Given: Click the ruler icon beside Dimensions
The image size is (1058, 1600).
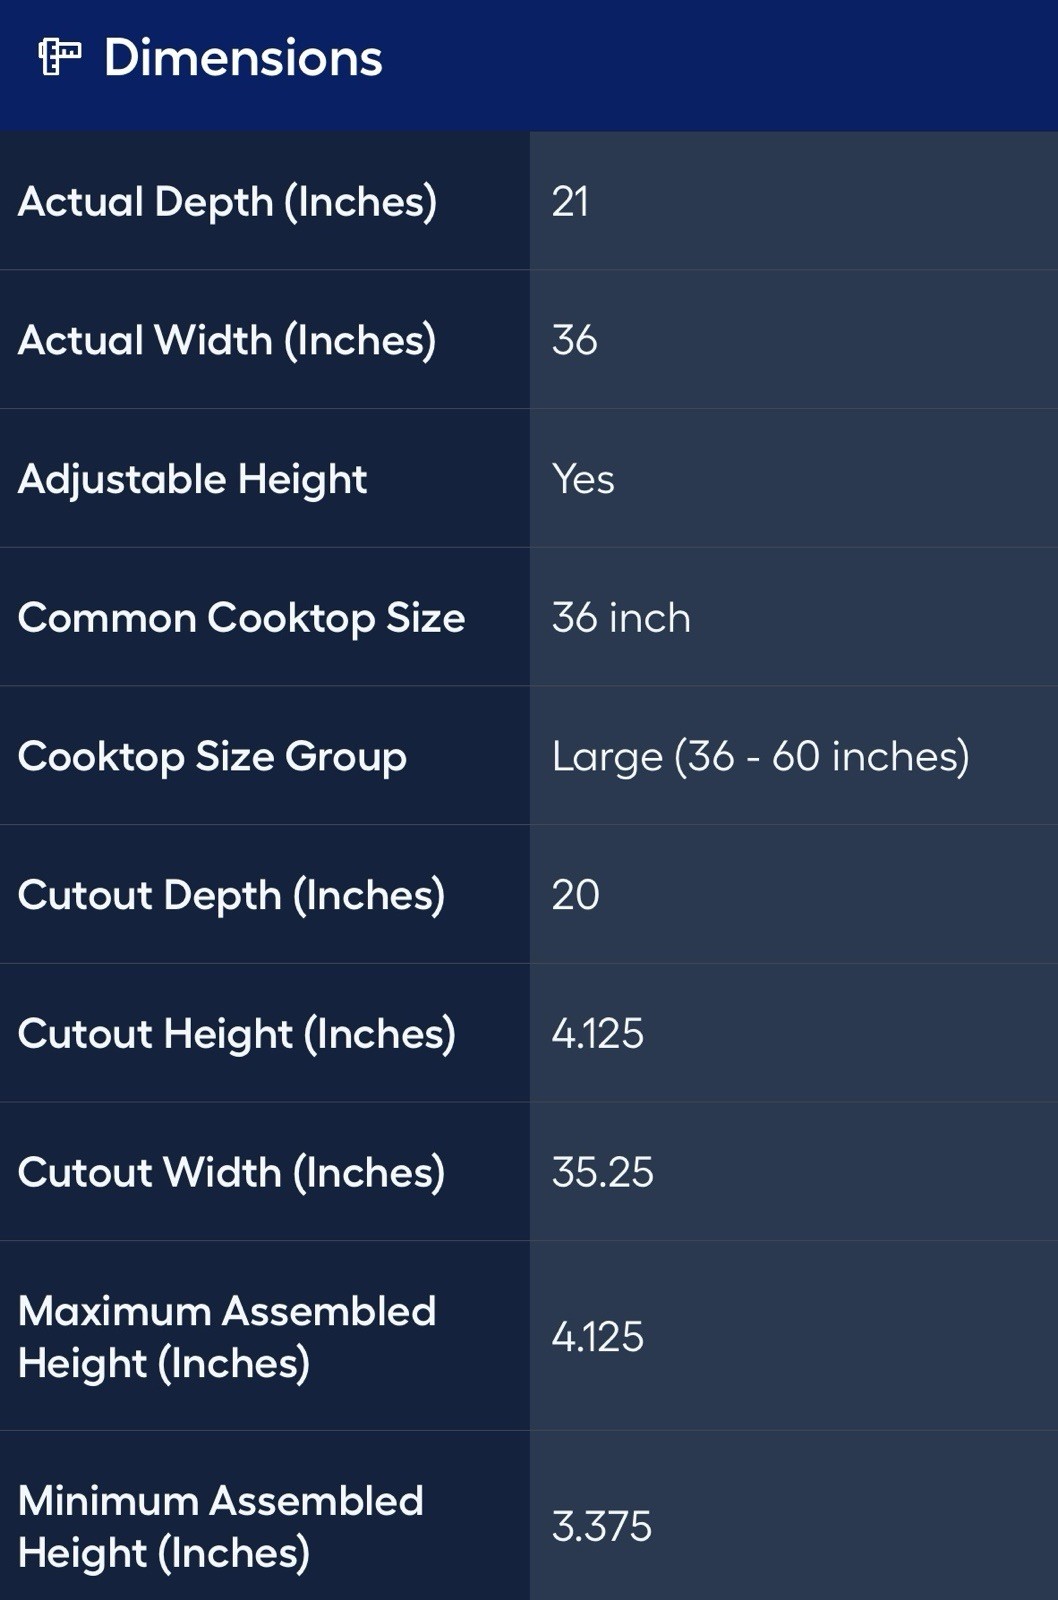Looking at the screenshot, I should click(x=59, y=57).
